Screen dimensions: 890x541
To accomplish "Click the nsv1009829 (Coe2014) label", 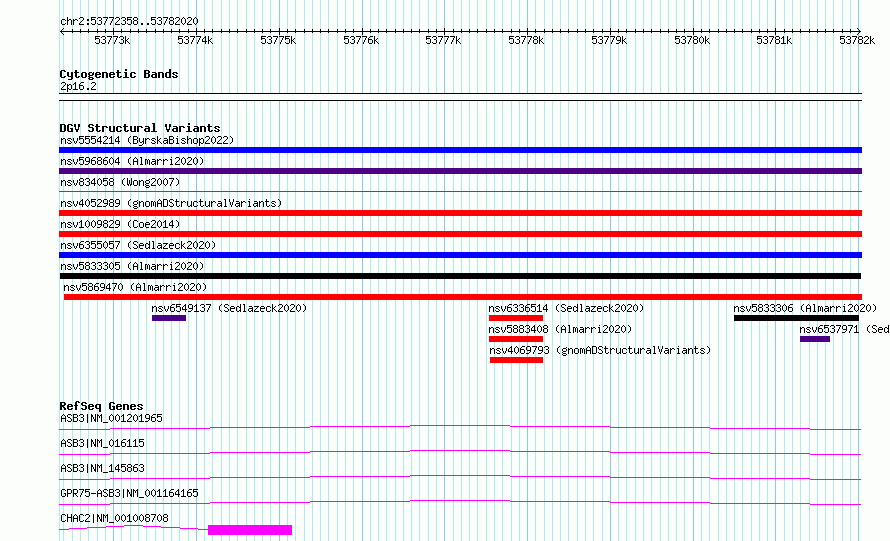I will [120, 224].
